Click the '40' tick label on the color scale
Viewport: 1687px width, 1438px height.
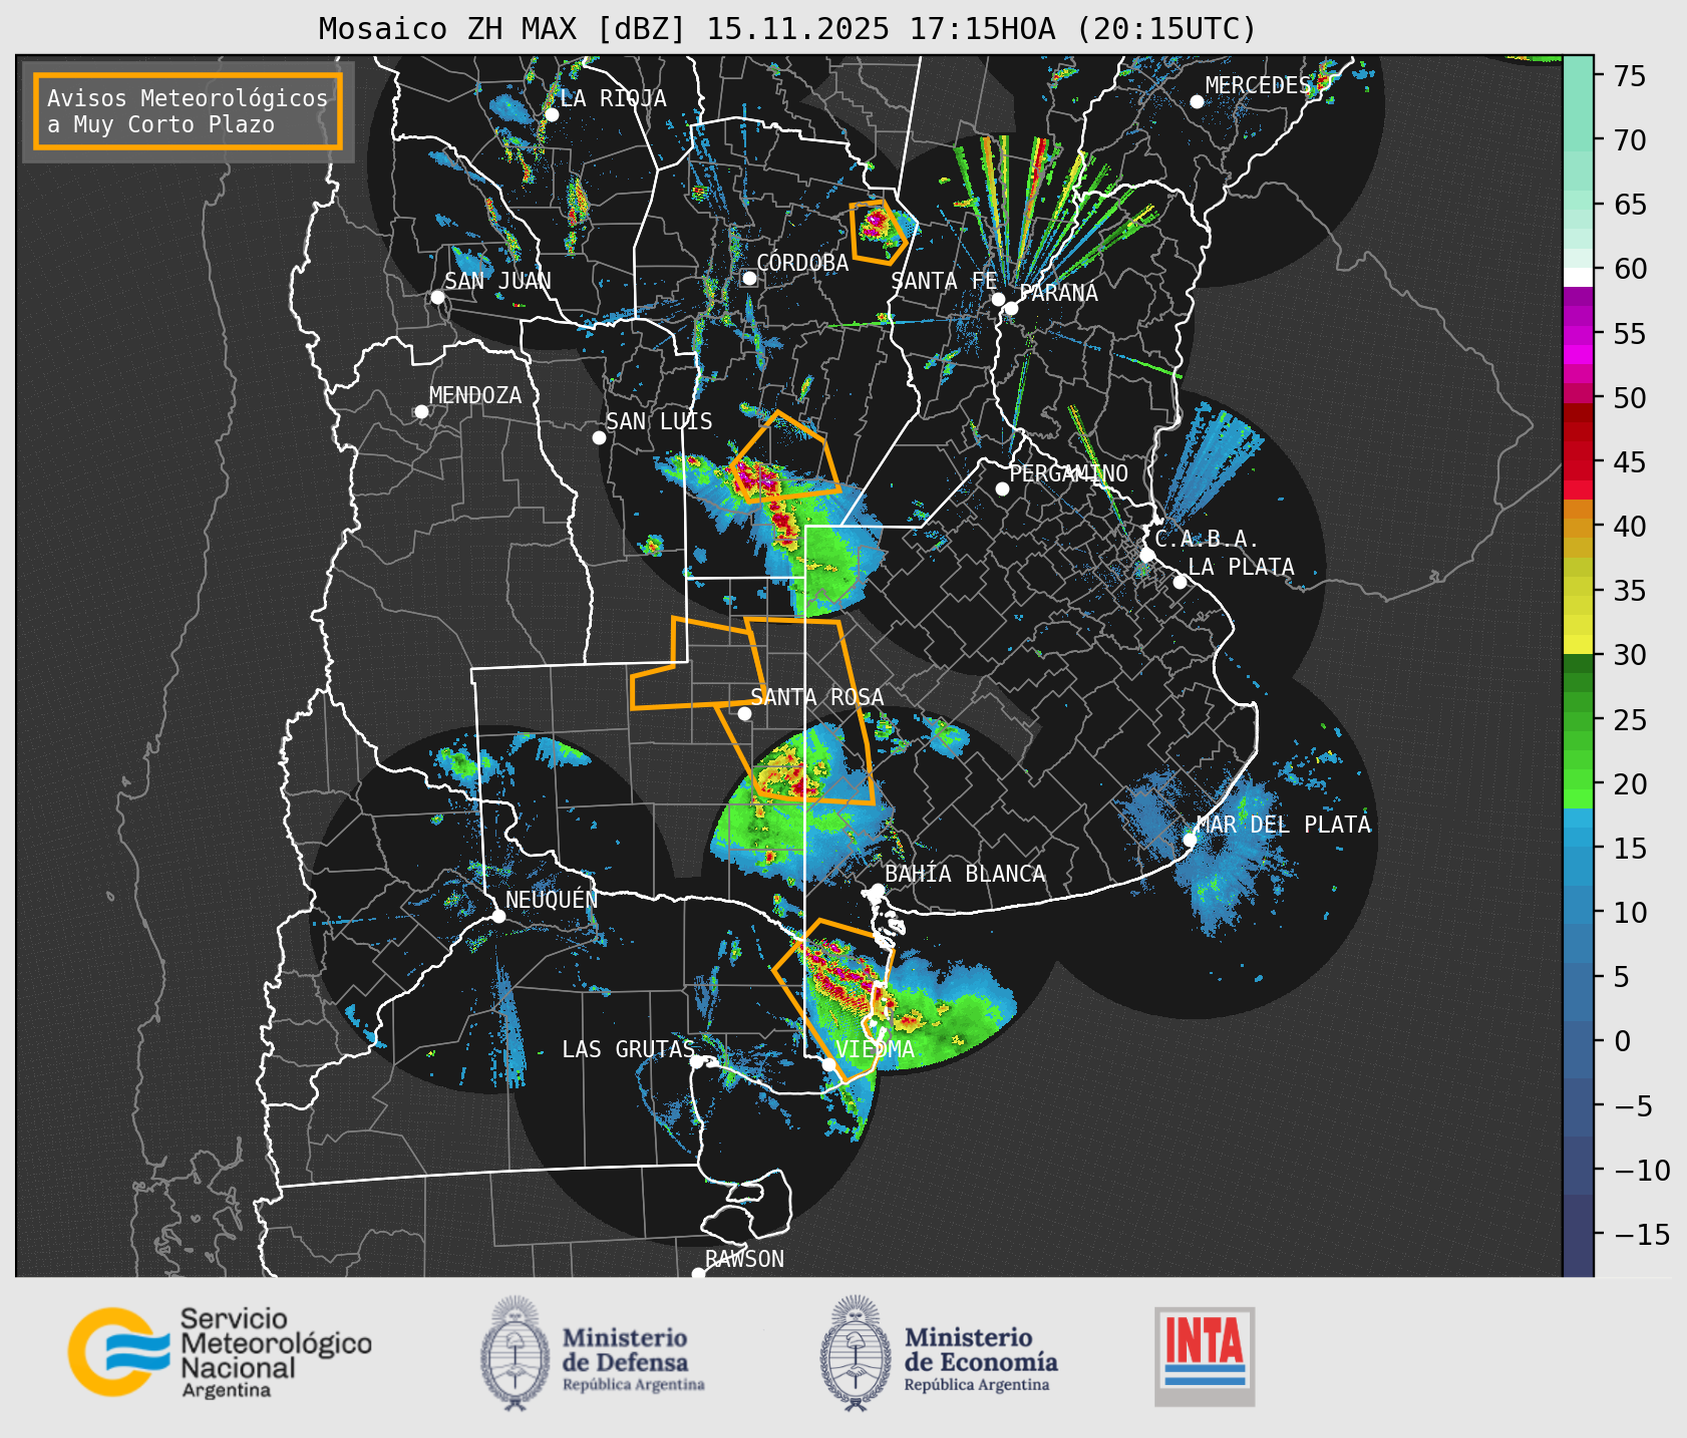(x=1631, y=526)
